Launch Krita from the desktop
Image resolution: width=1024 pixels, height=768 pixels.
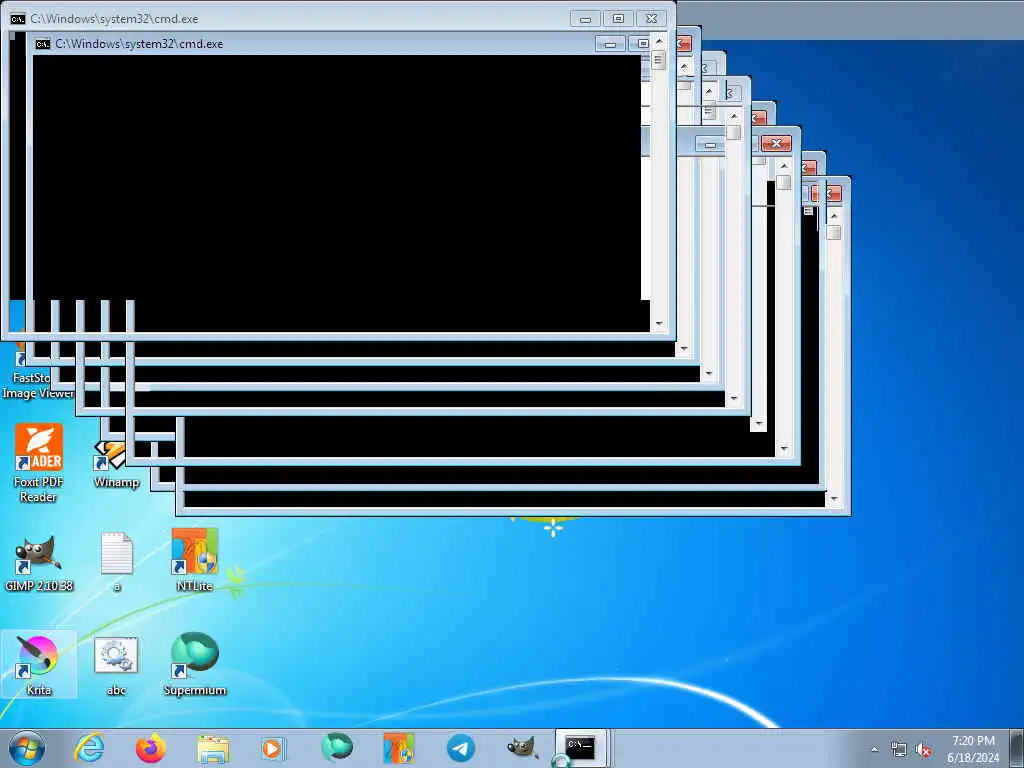coord(39,664)
